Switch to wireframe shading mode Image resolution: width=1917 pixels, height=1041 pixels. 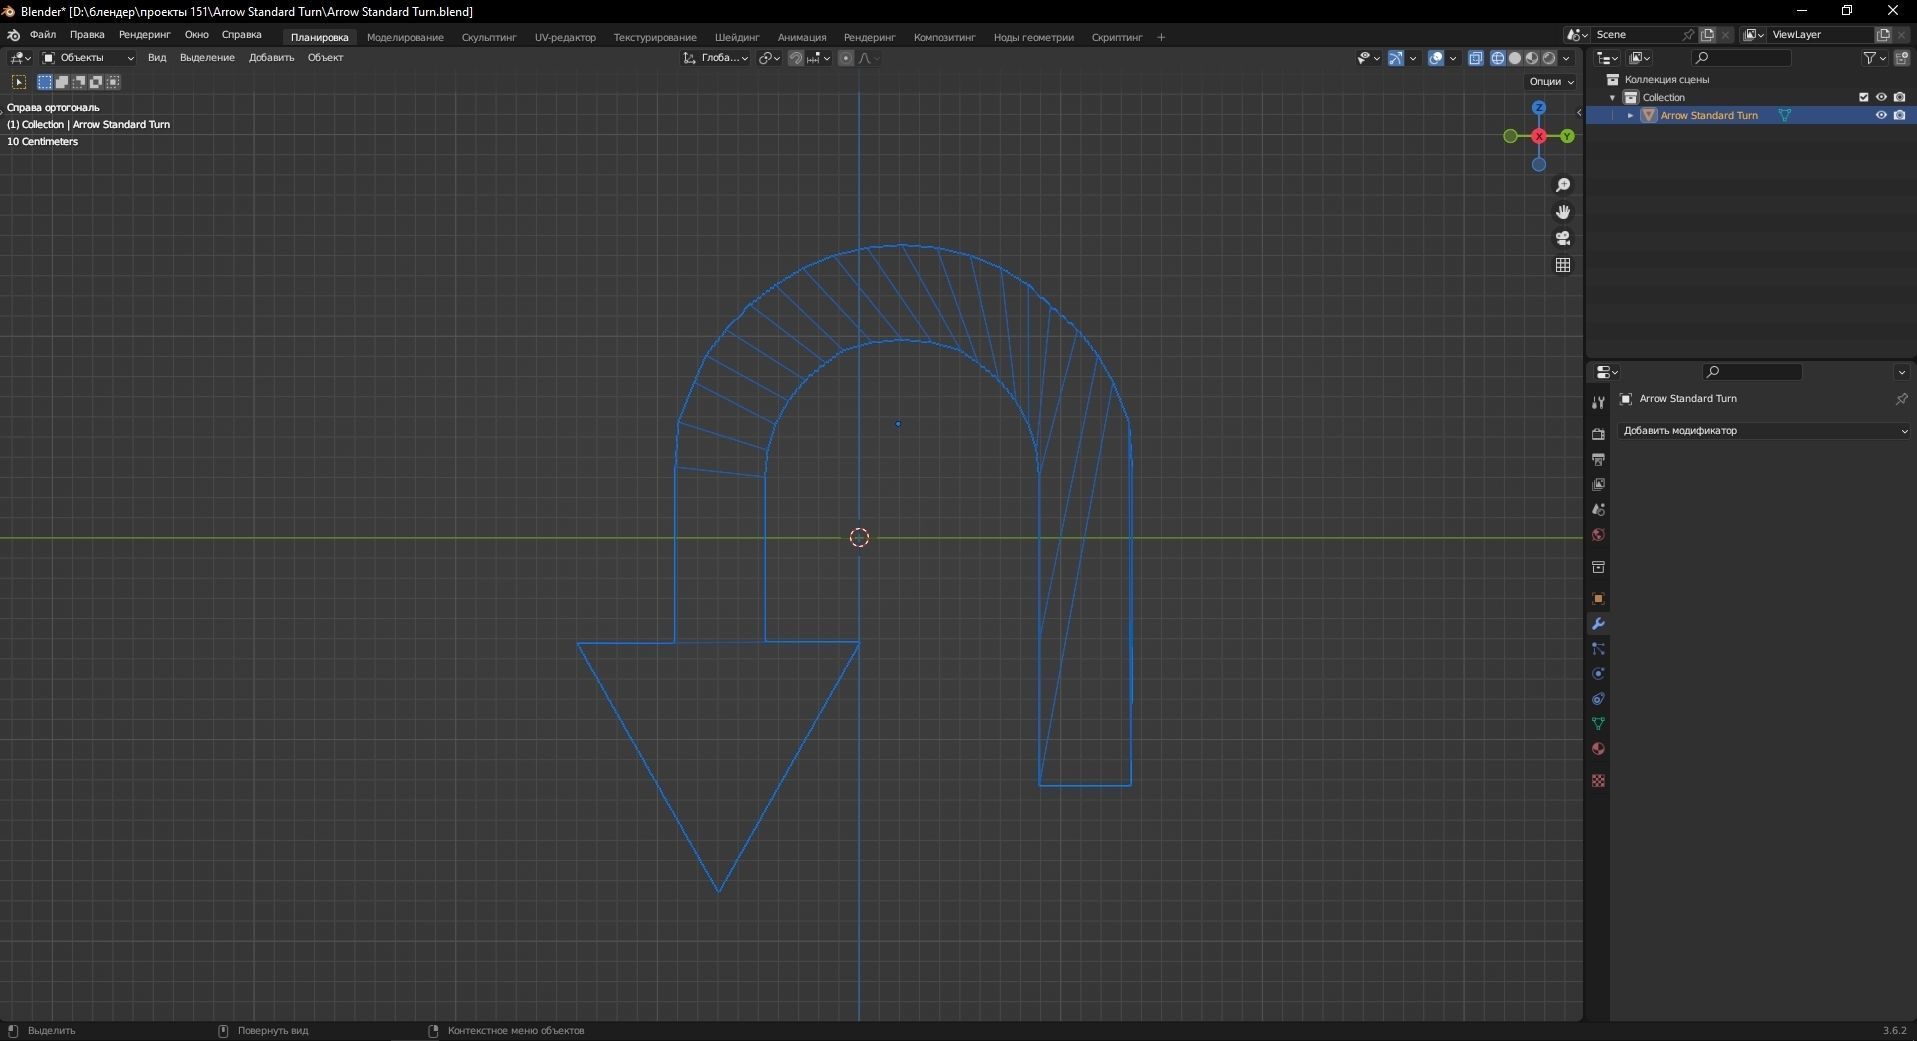(x=1498, y=58)
